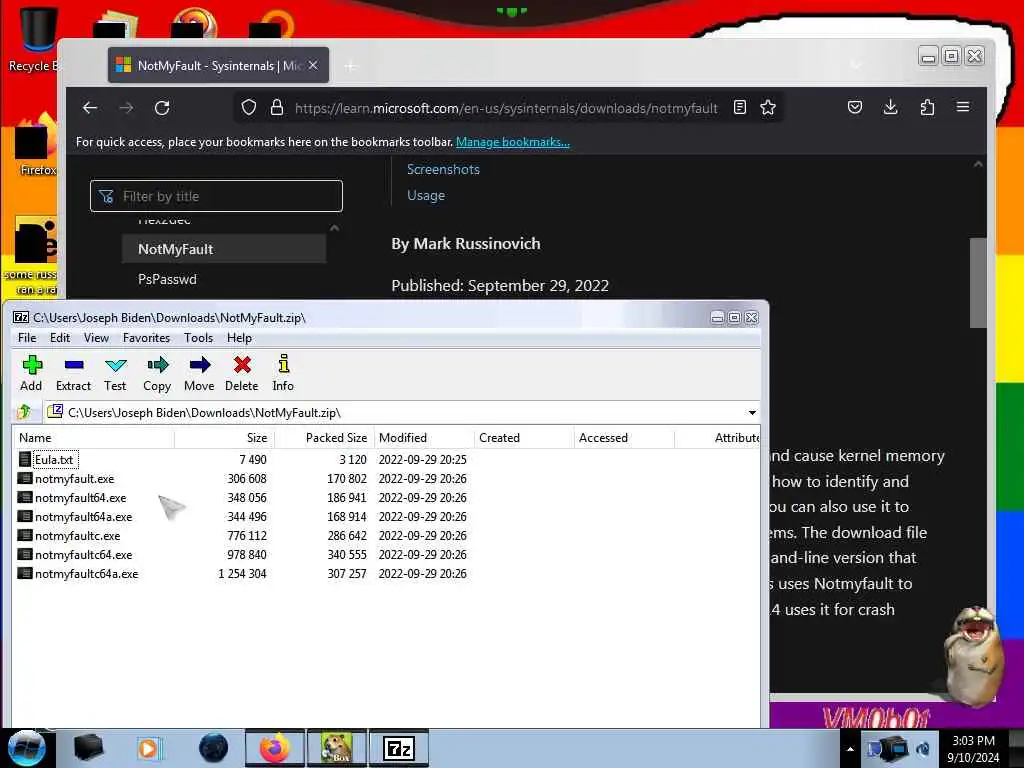Sort by Packed Size column header

324,438
